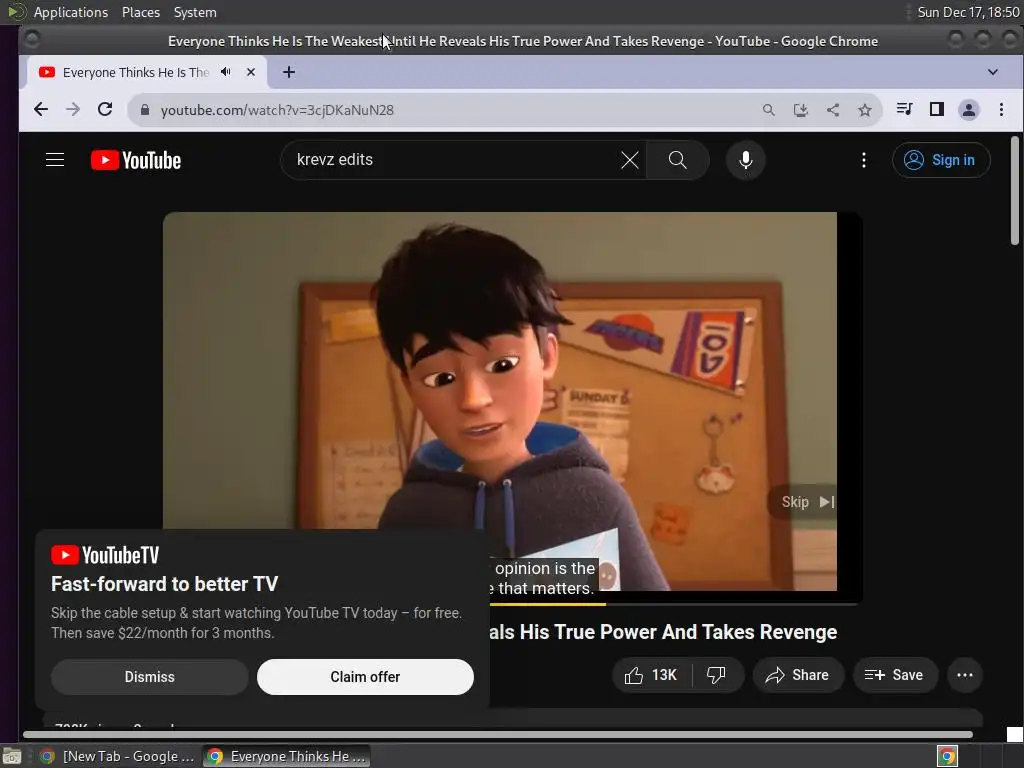Reload the YouTube page
The image size is (1024, 768).
click(x=105, y=110)
